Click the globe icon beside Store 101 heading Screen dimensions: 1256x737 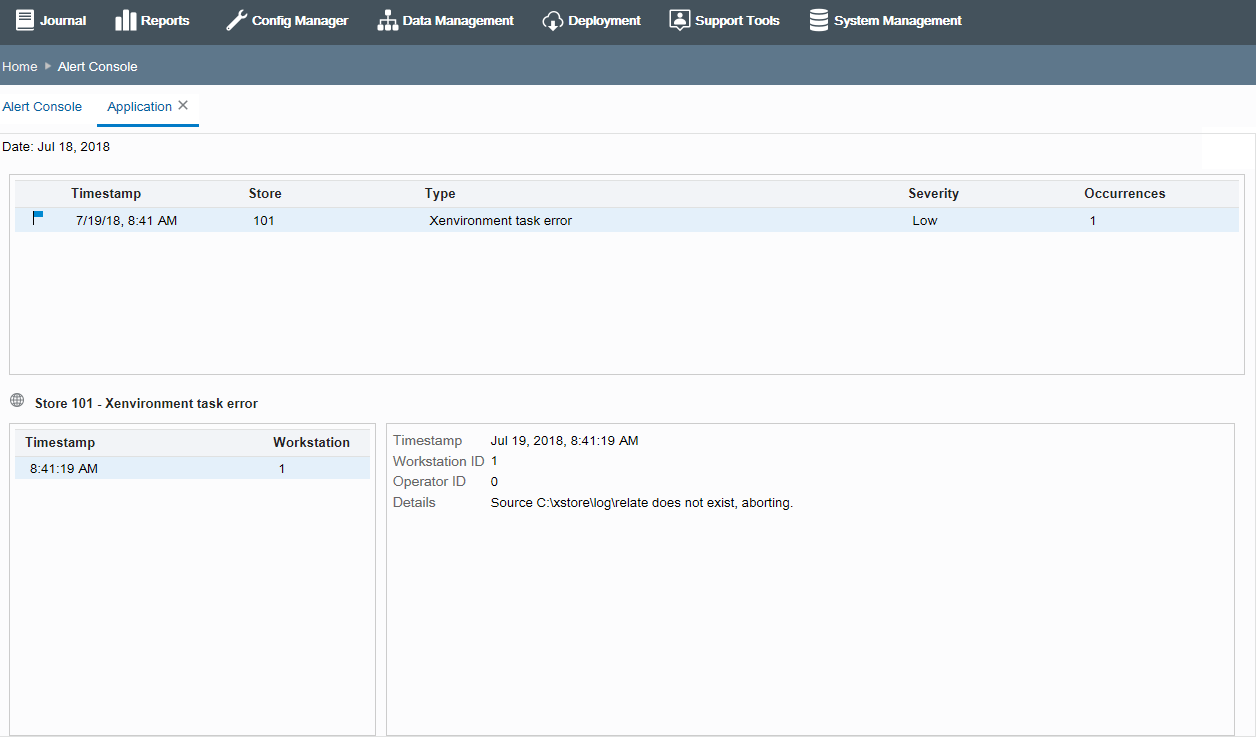click(17, 400)
